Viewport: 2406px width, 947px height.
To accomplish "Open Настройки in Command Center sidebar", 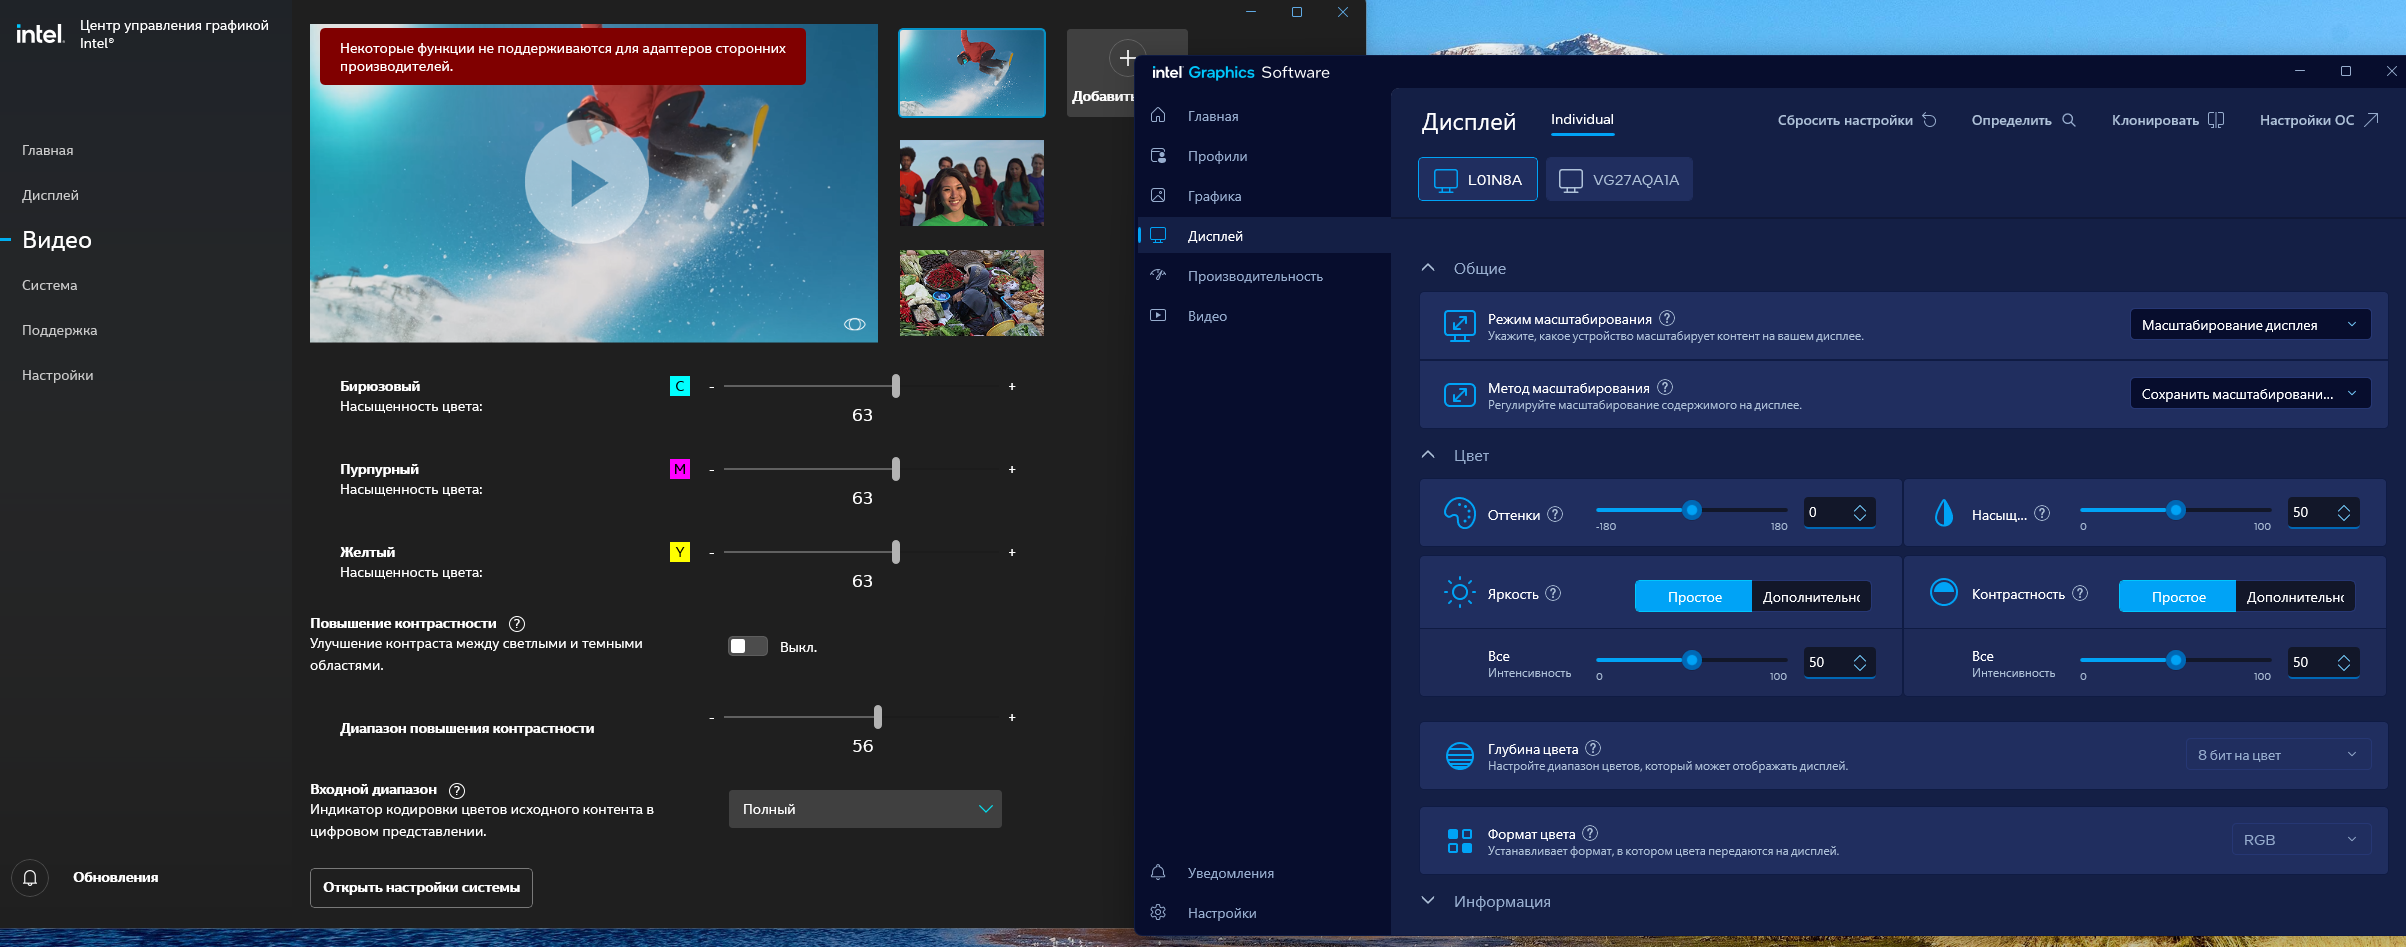I will pyautogui.click(x=58, y=375).
